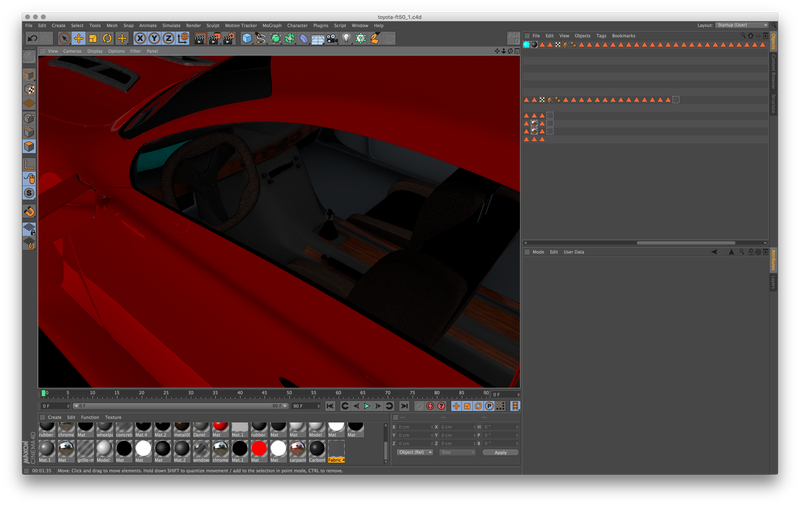Open the viewport Filter menu
The width and height of the screenshot is (800, 506).
(x=135, y=51)
